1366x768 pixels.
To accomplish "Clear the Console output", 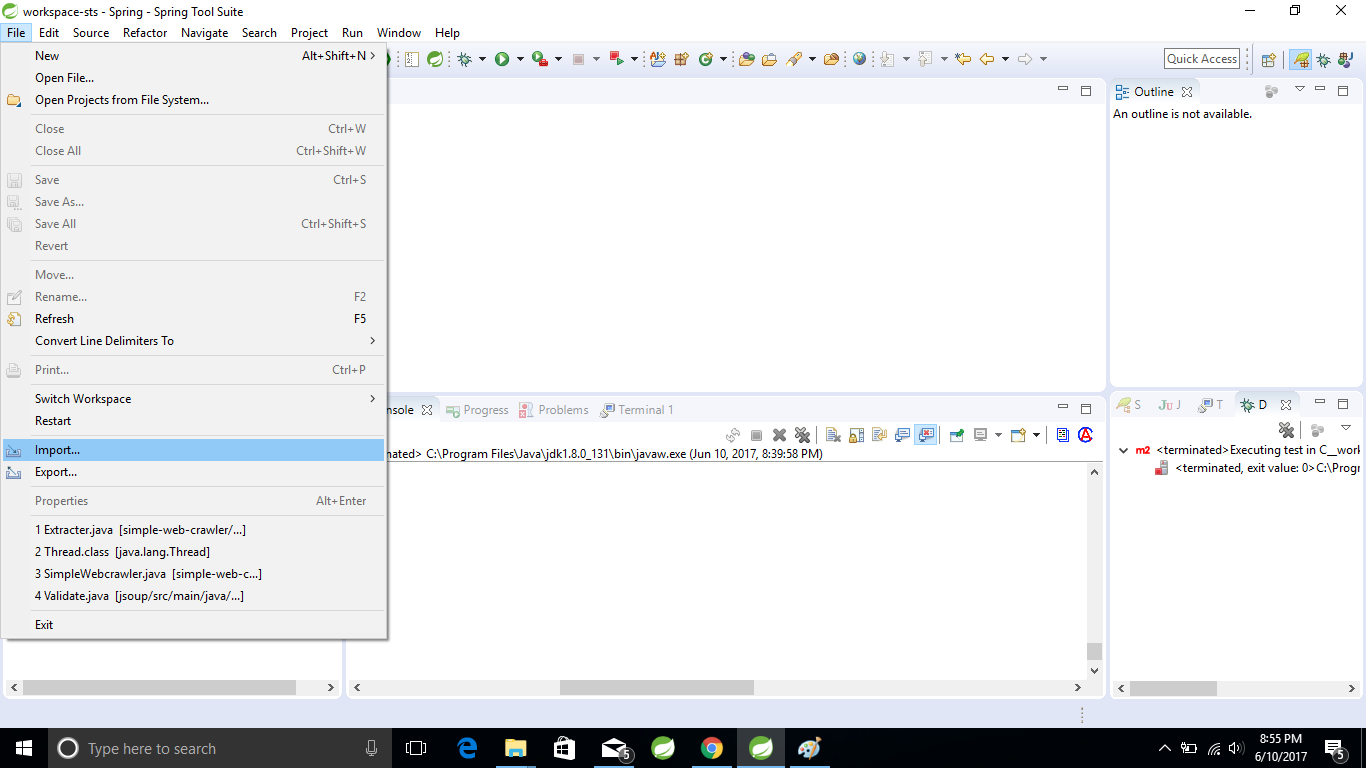I will click(833, 434).
